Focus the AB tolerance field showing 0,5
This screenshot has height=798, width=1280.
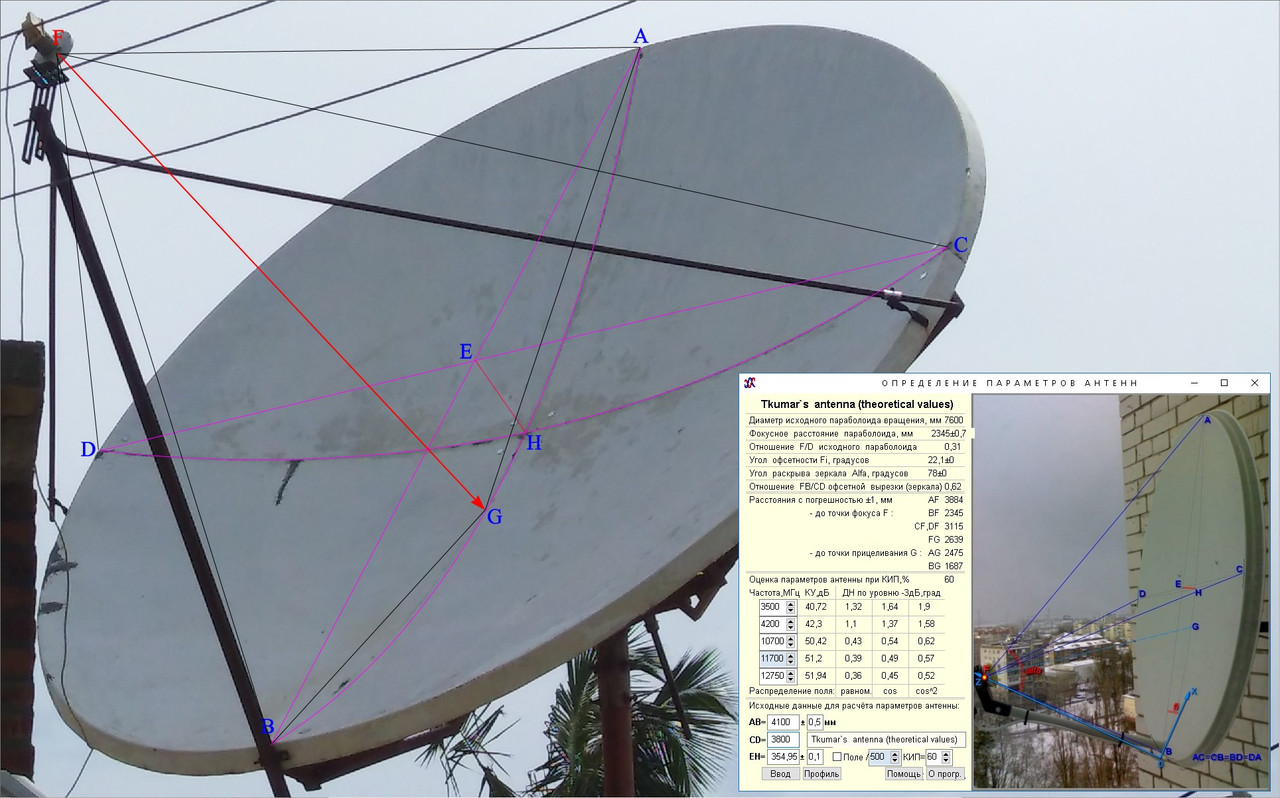click(815, 722)
